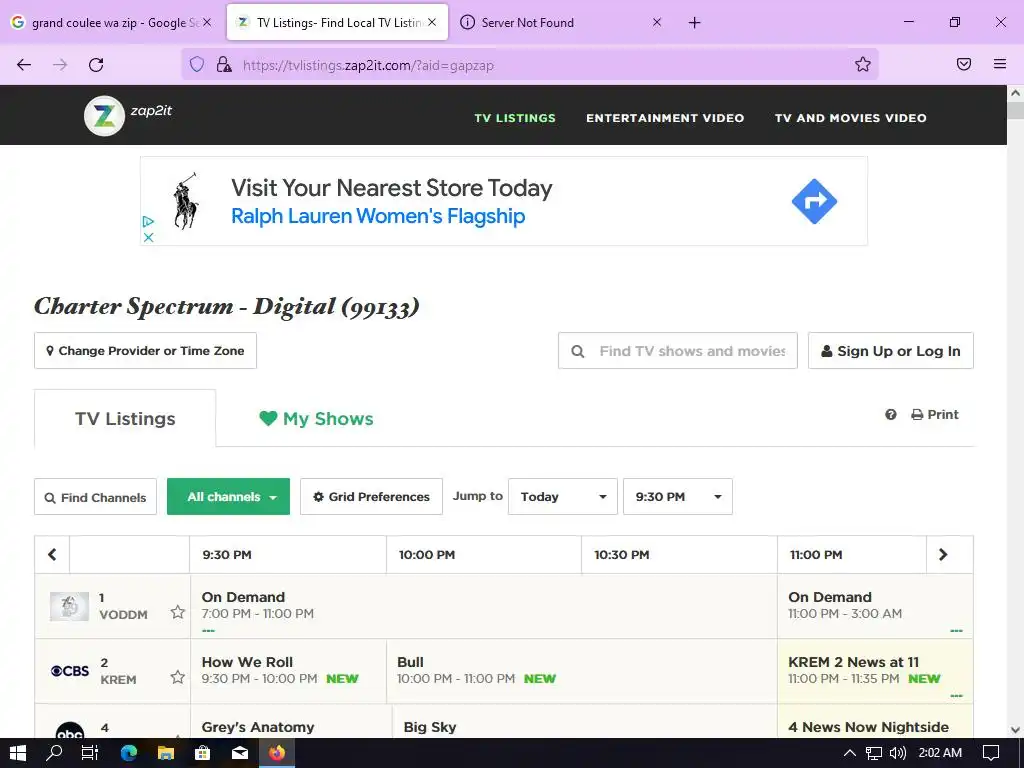Screen dimensions: 1024x768
Task: Reload the page with the refresh icon
Action: (96, 65)
